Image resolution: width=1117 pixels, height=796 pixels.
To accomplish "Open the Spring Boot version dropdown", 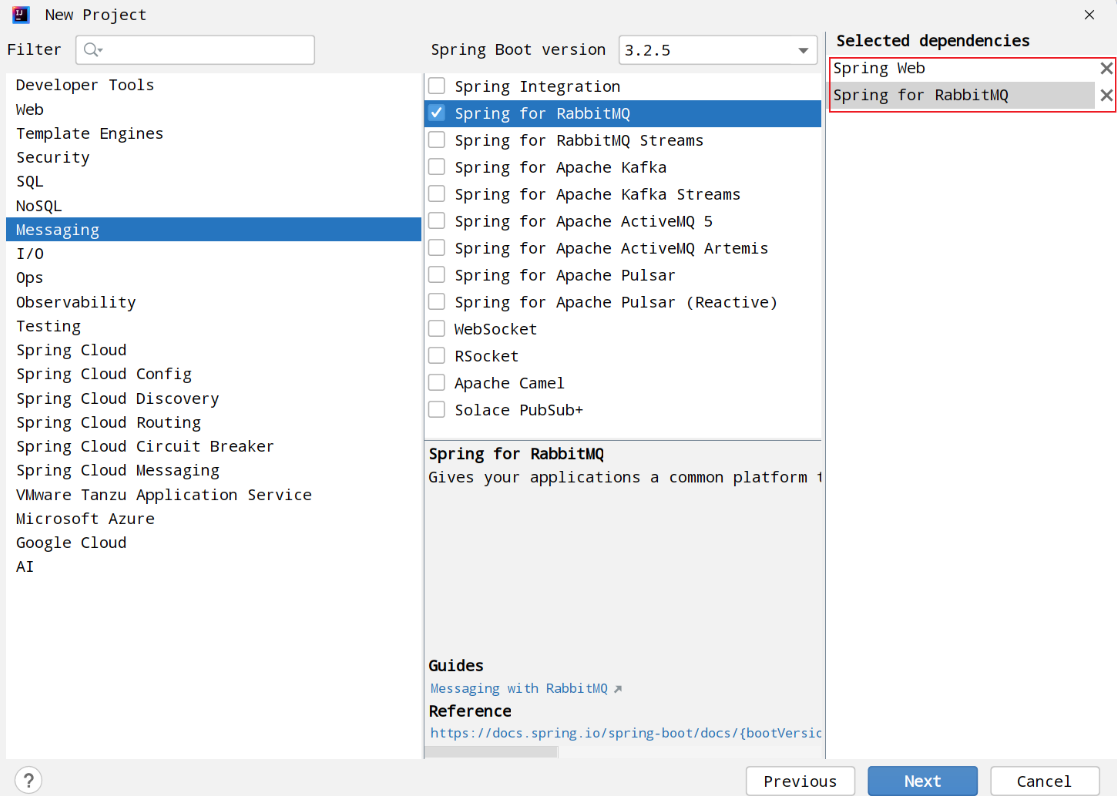I will (x=717, y=50).
